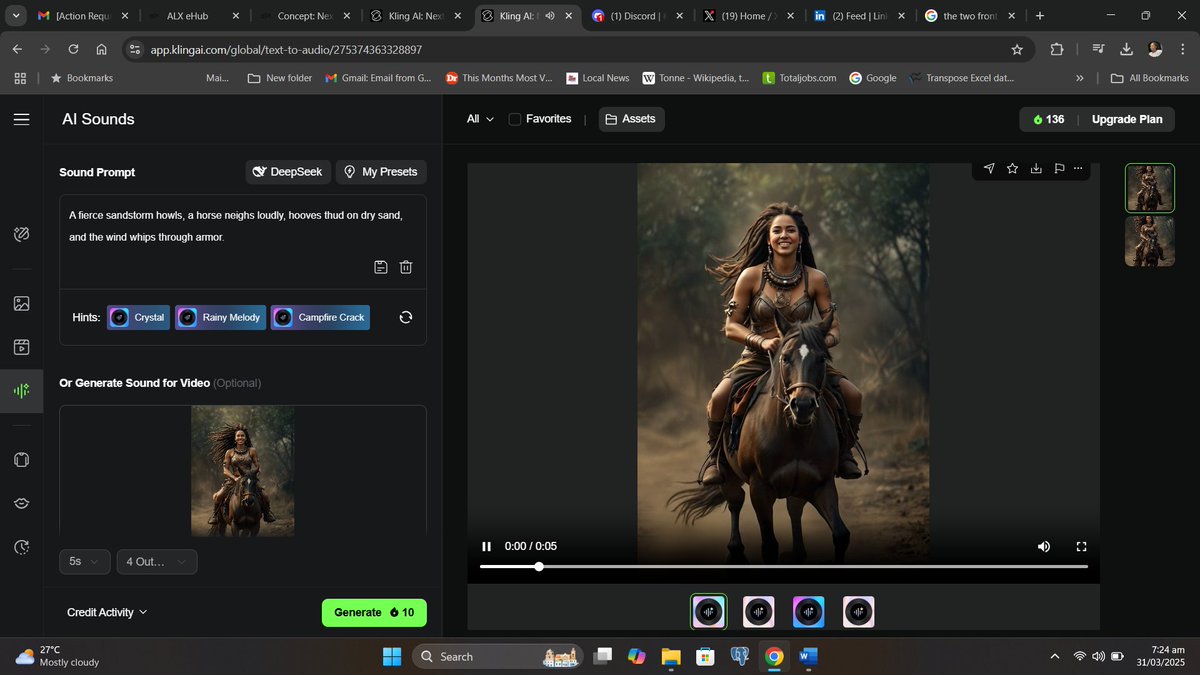Screen dimensions: 1200x675
Task: Bookmark this page with the star
Action: (x=1017, y=49)
